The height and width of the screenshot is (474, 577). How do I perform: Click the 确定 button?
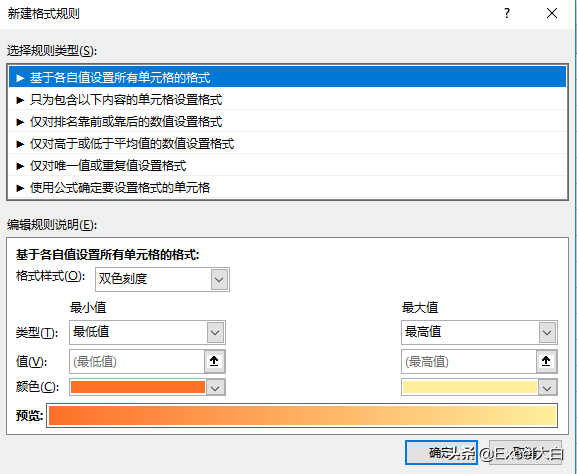(441, 453)
